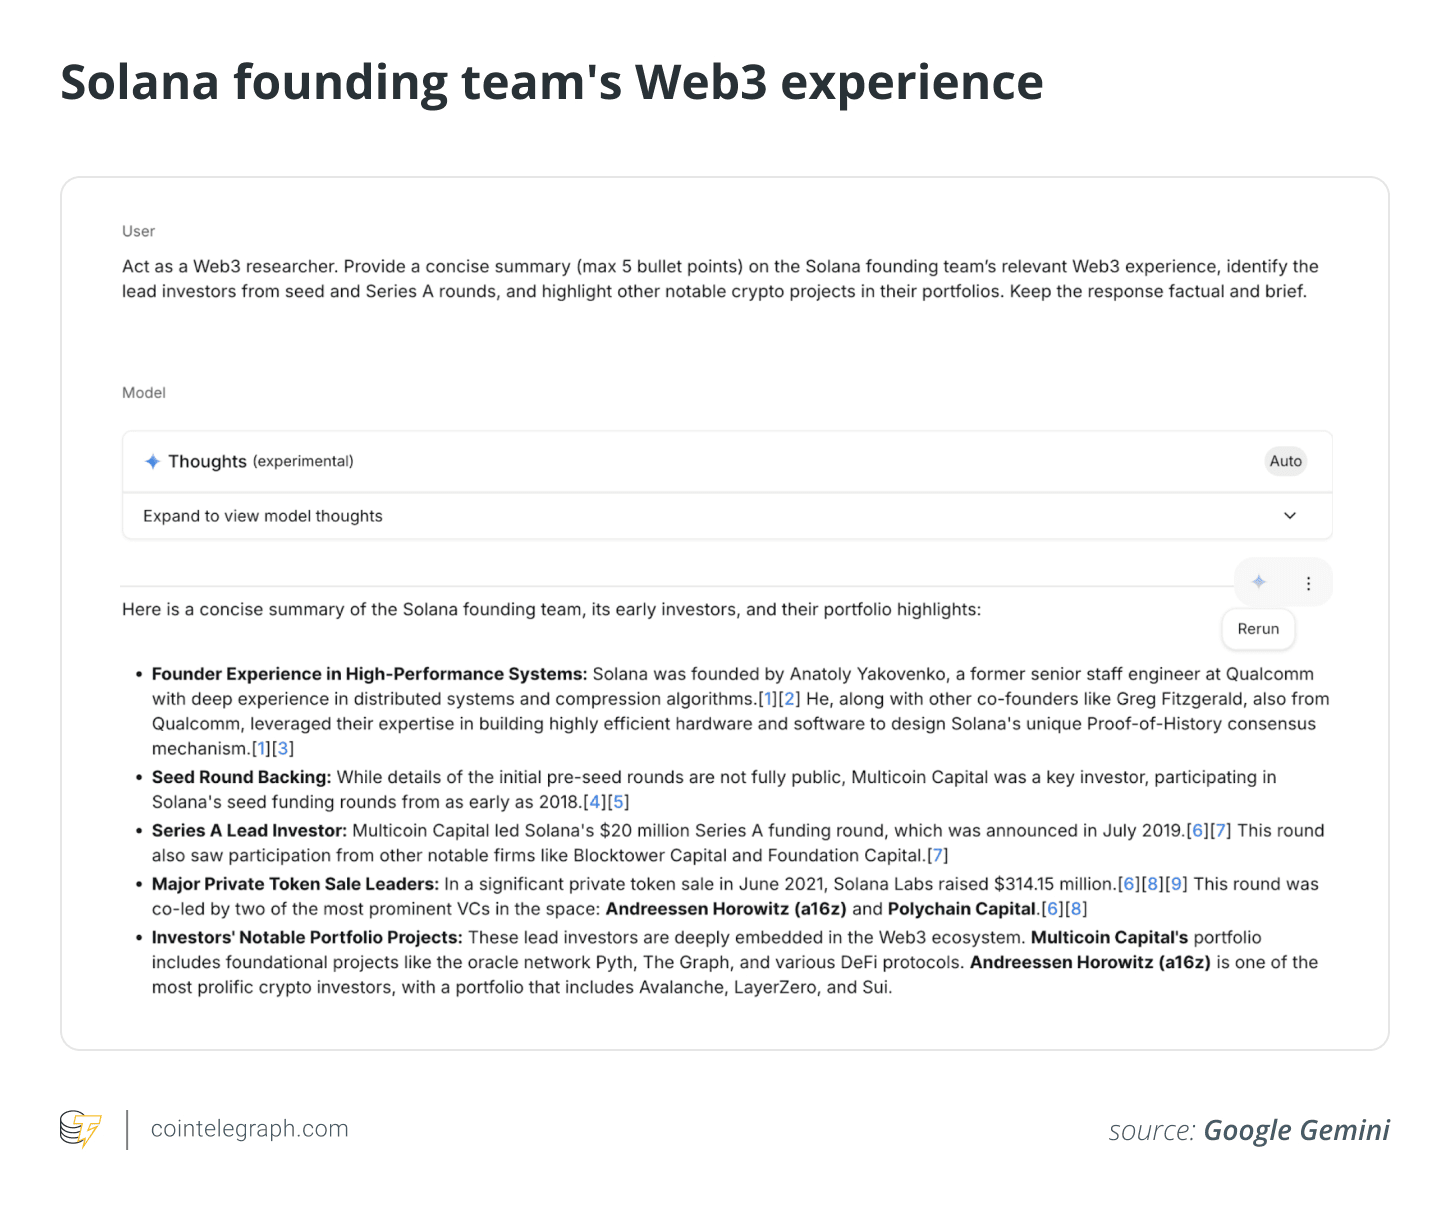The height and width of the screenshot is (1210, 1450).
Task: Click 'Expand to view model thoughts' text
Action: [x=263, y=516]
